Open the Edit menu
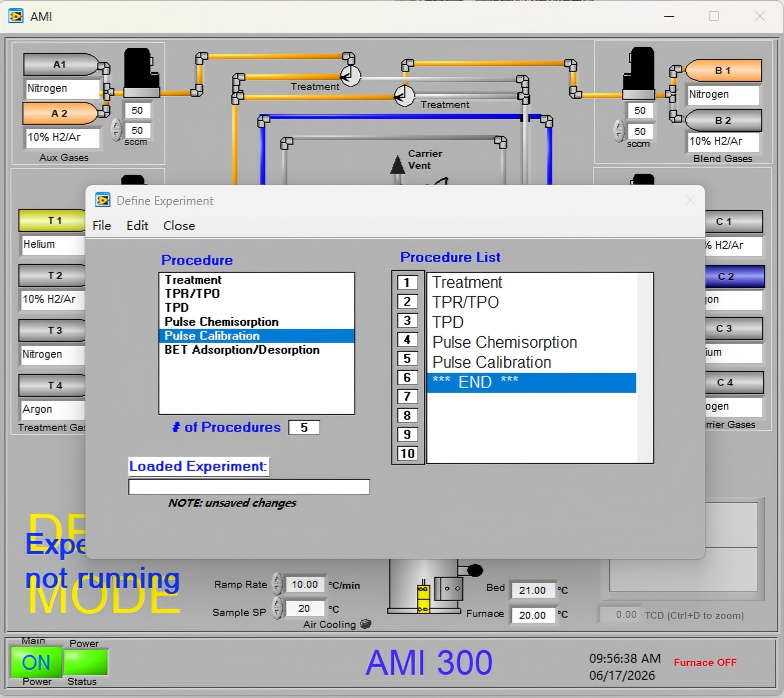 (137, 226)
